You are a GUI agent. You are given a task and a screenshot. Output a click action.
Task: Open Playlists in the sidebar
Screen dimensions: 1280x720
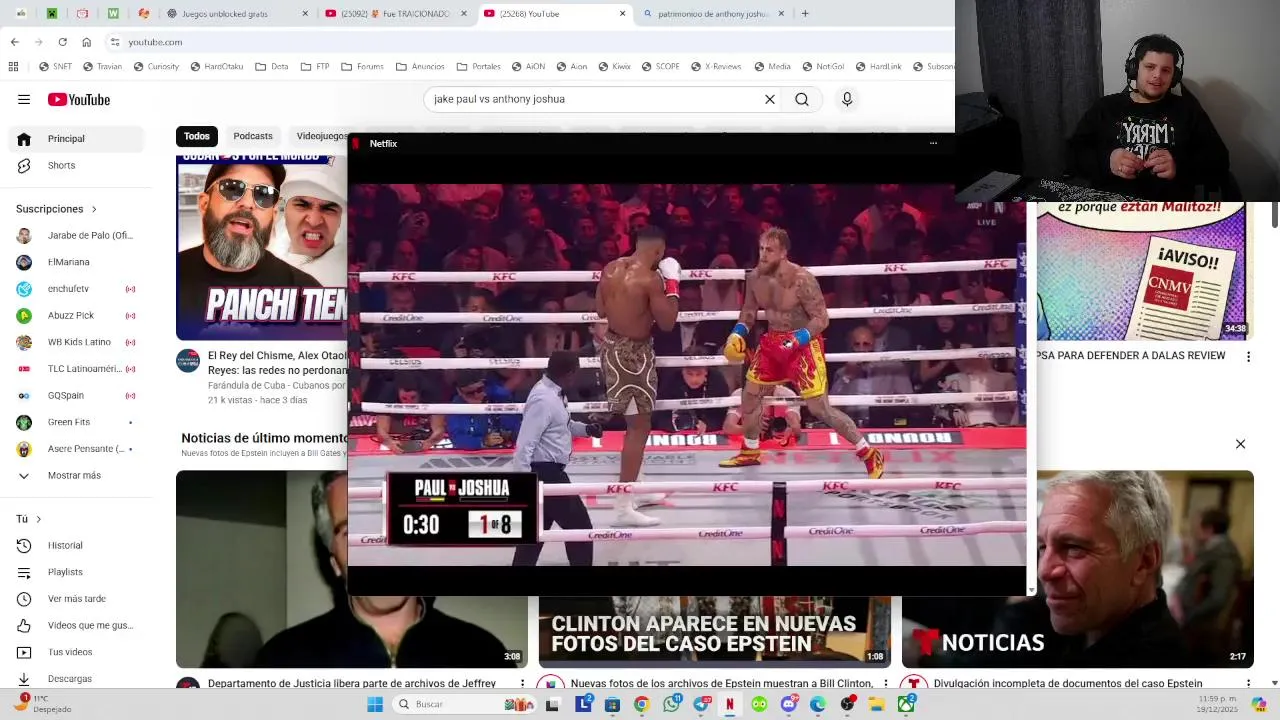[x=76, y=572]
